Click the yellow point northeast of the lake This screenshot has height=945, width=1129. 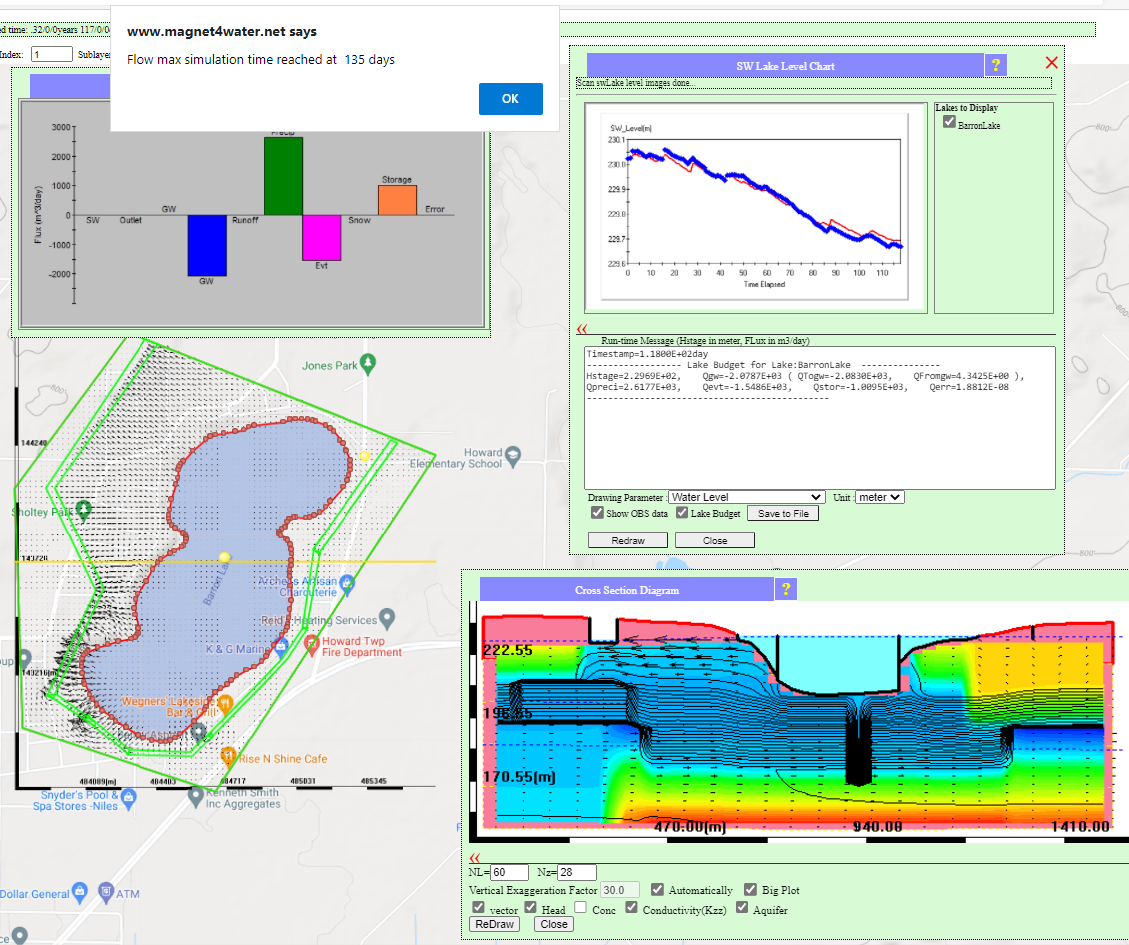click(x=364, y=455)
